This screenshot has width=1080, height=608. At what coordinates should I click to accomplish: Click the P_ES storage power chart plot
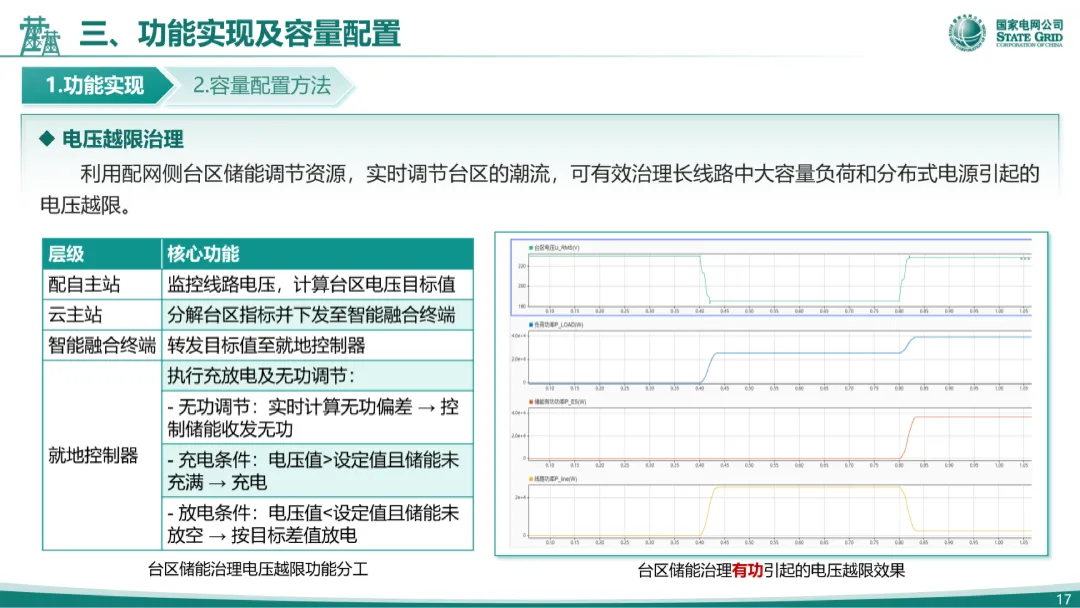point(780,434)
